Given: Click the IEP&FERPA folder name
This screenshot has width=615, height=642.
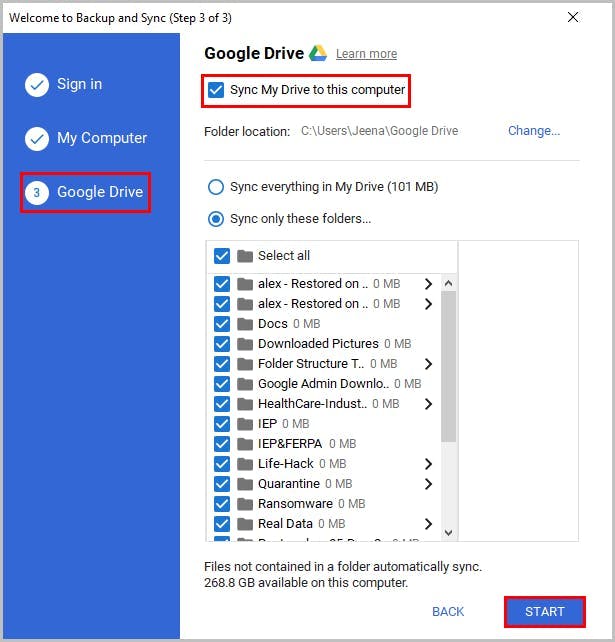Looking at the screenshot, I should [290, 444].
